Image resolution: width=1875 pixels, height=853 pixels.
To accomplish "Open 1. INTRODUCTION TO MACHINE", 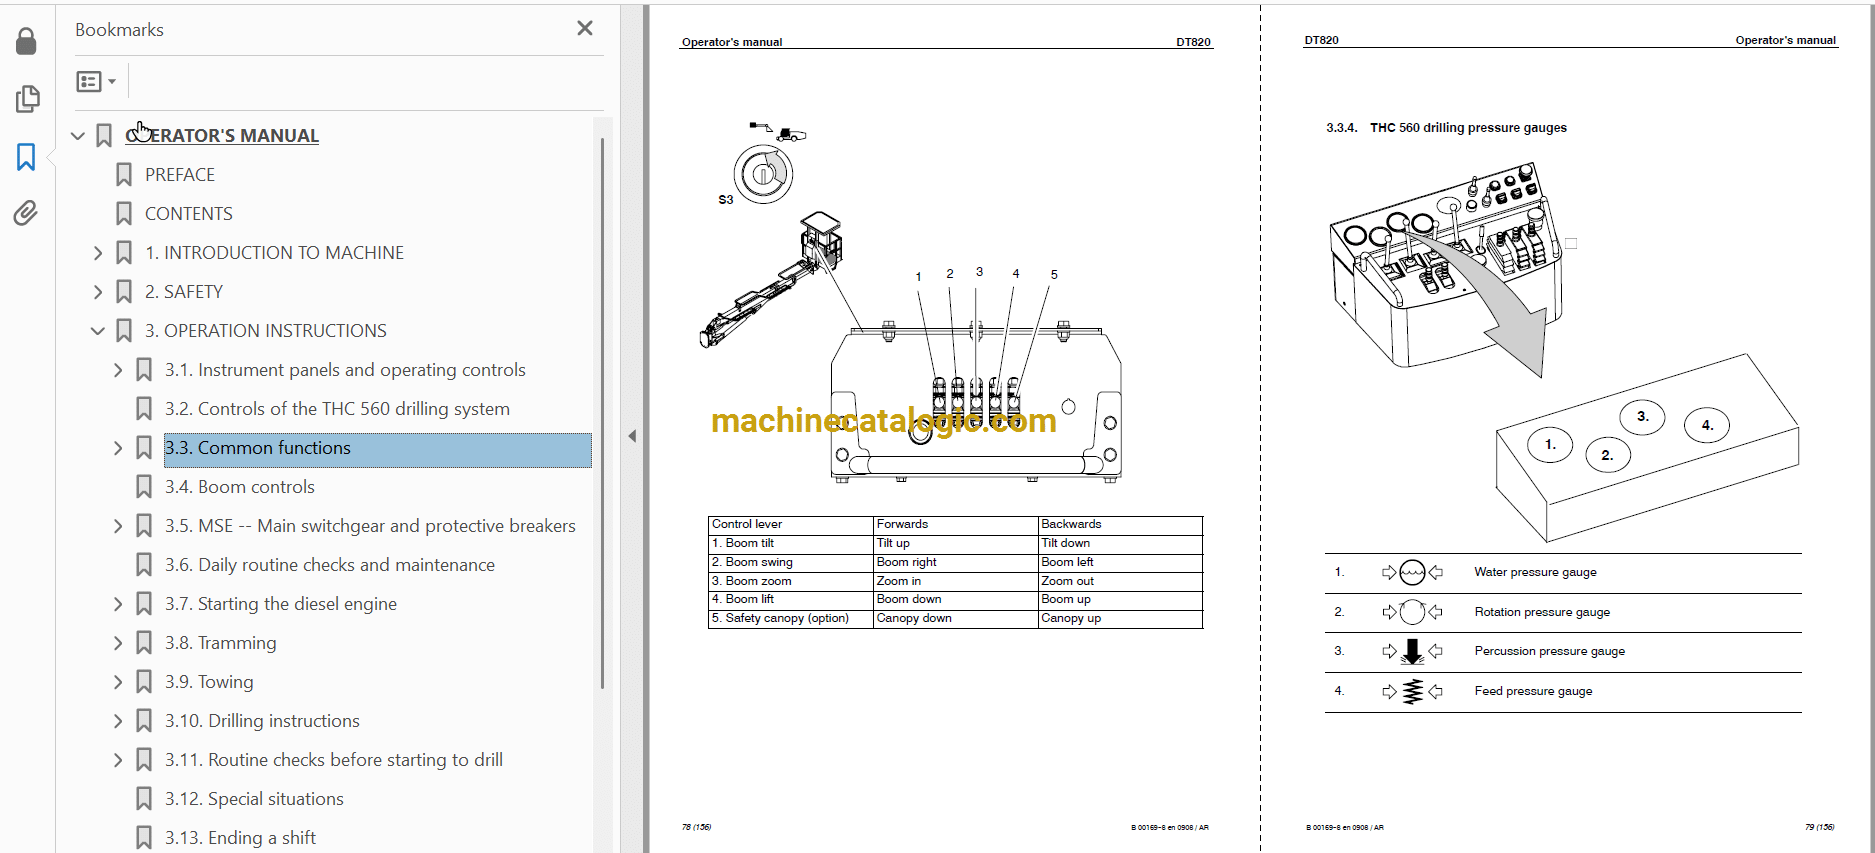I will click(x=275, y=253).
